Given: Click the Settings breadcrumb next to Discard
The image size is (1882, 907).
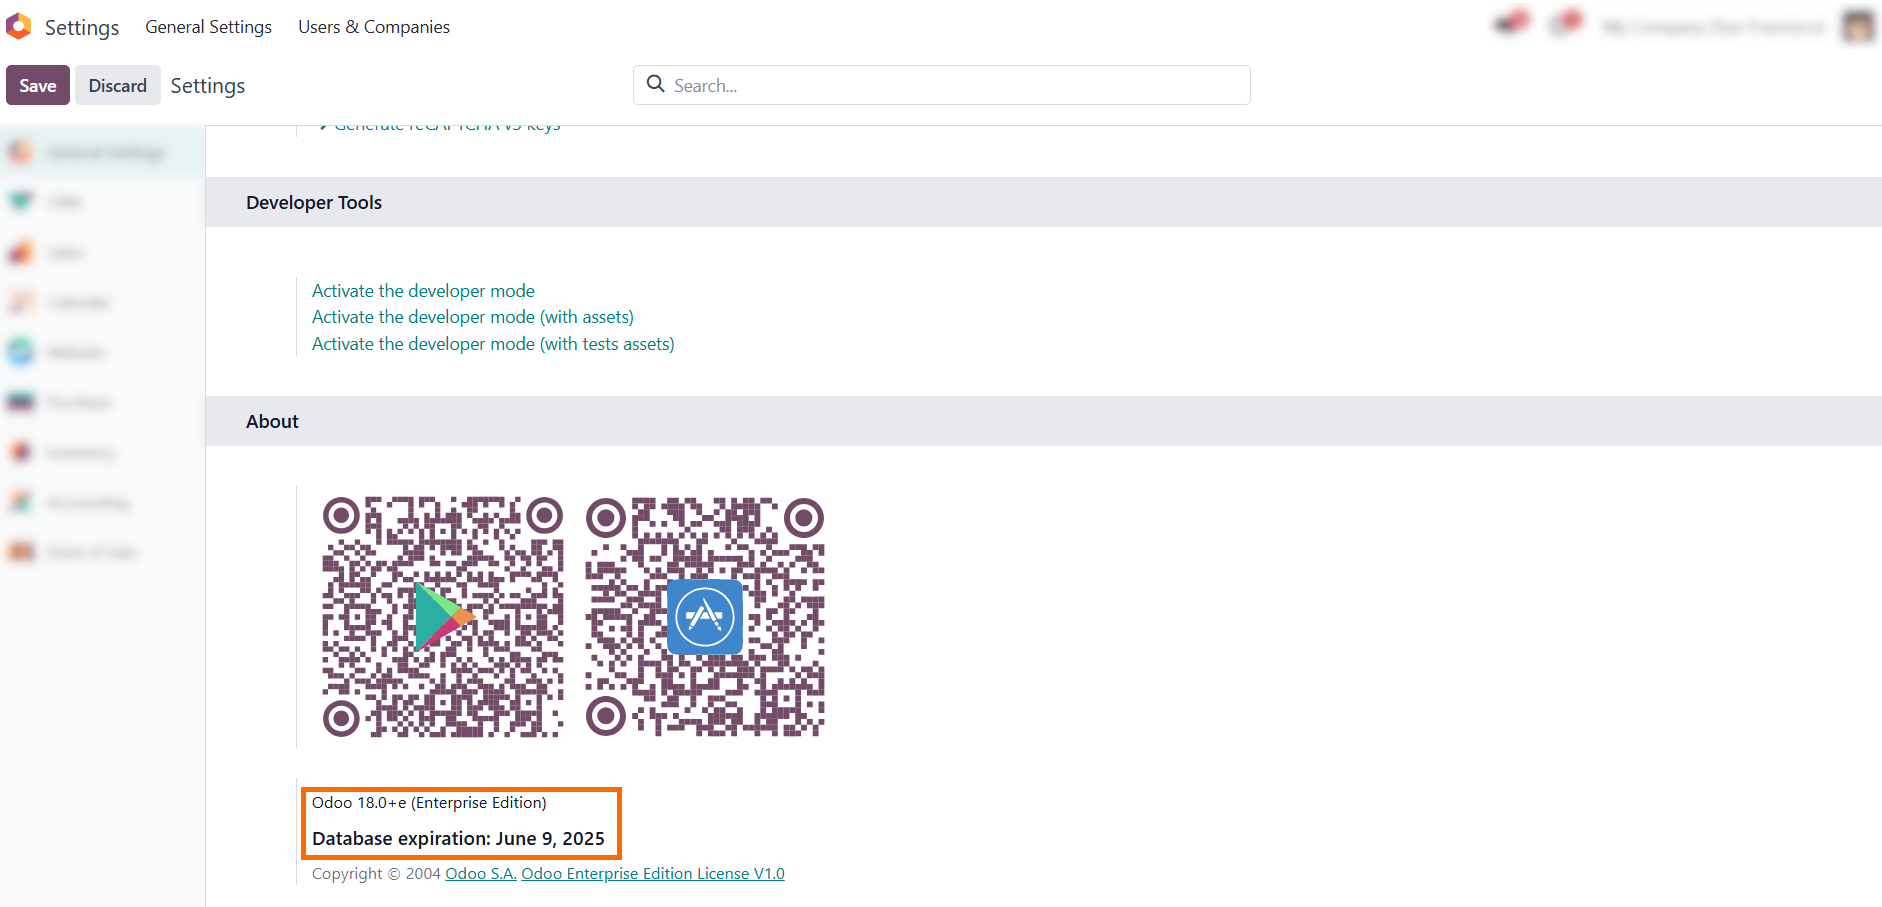Looking at the screenshot, I should pyautogui.click(x=208, y=86).
